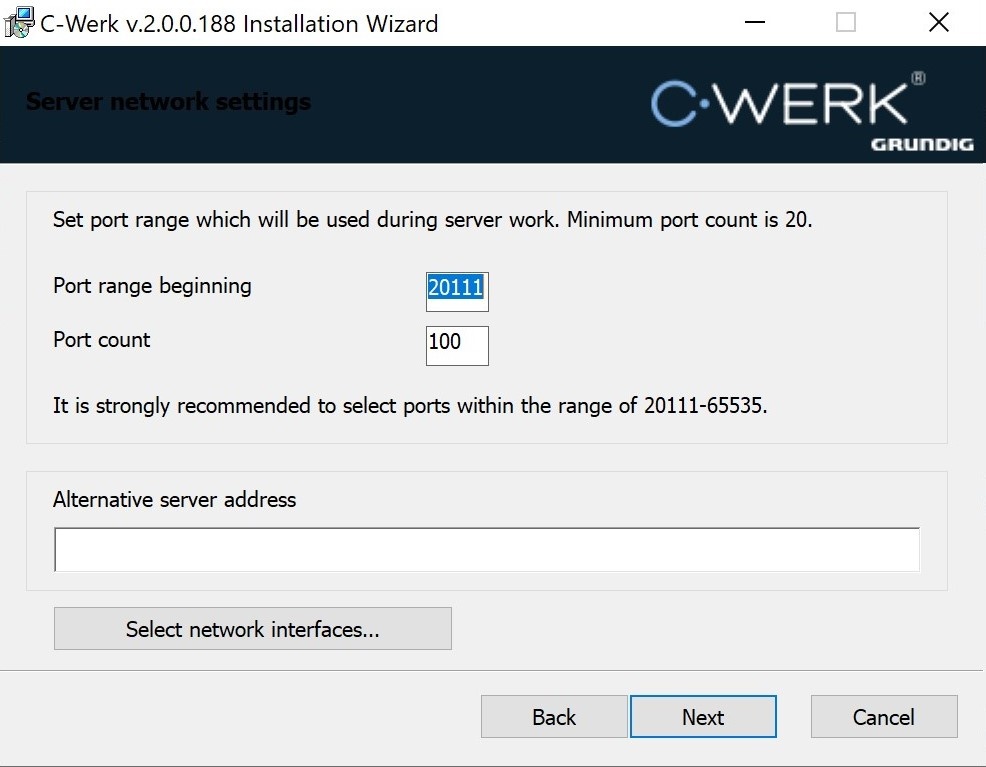The height and width of the screenshot is (767, 986).
Task: Go Back to the previous wizard step
Action: pos(554,717)
